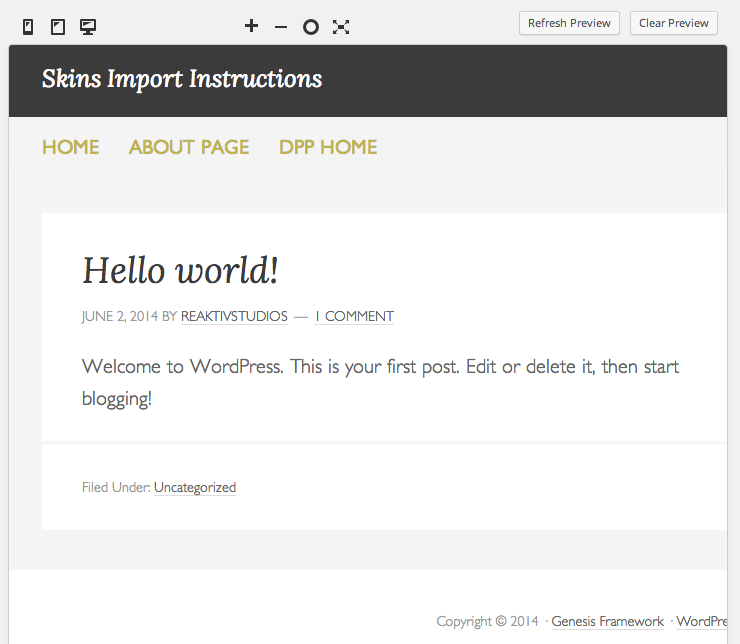The image size is (740, 644).
Task: Click the Welcome to WordPress post text
Action: [380, 382]
